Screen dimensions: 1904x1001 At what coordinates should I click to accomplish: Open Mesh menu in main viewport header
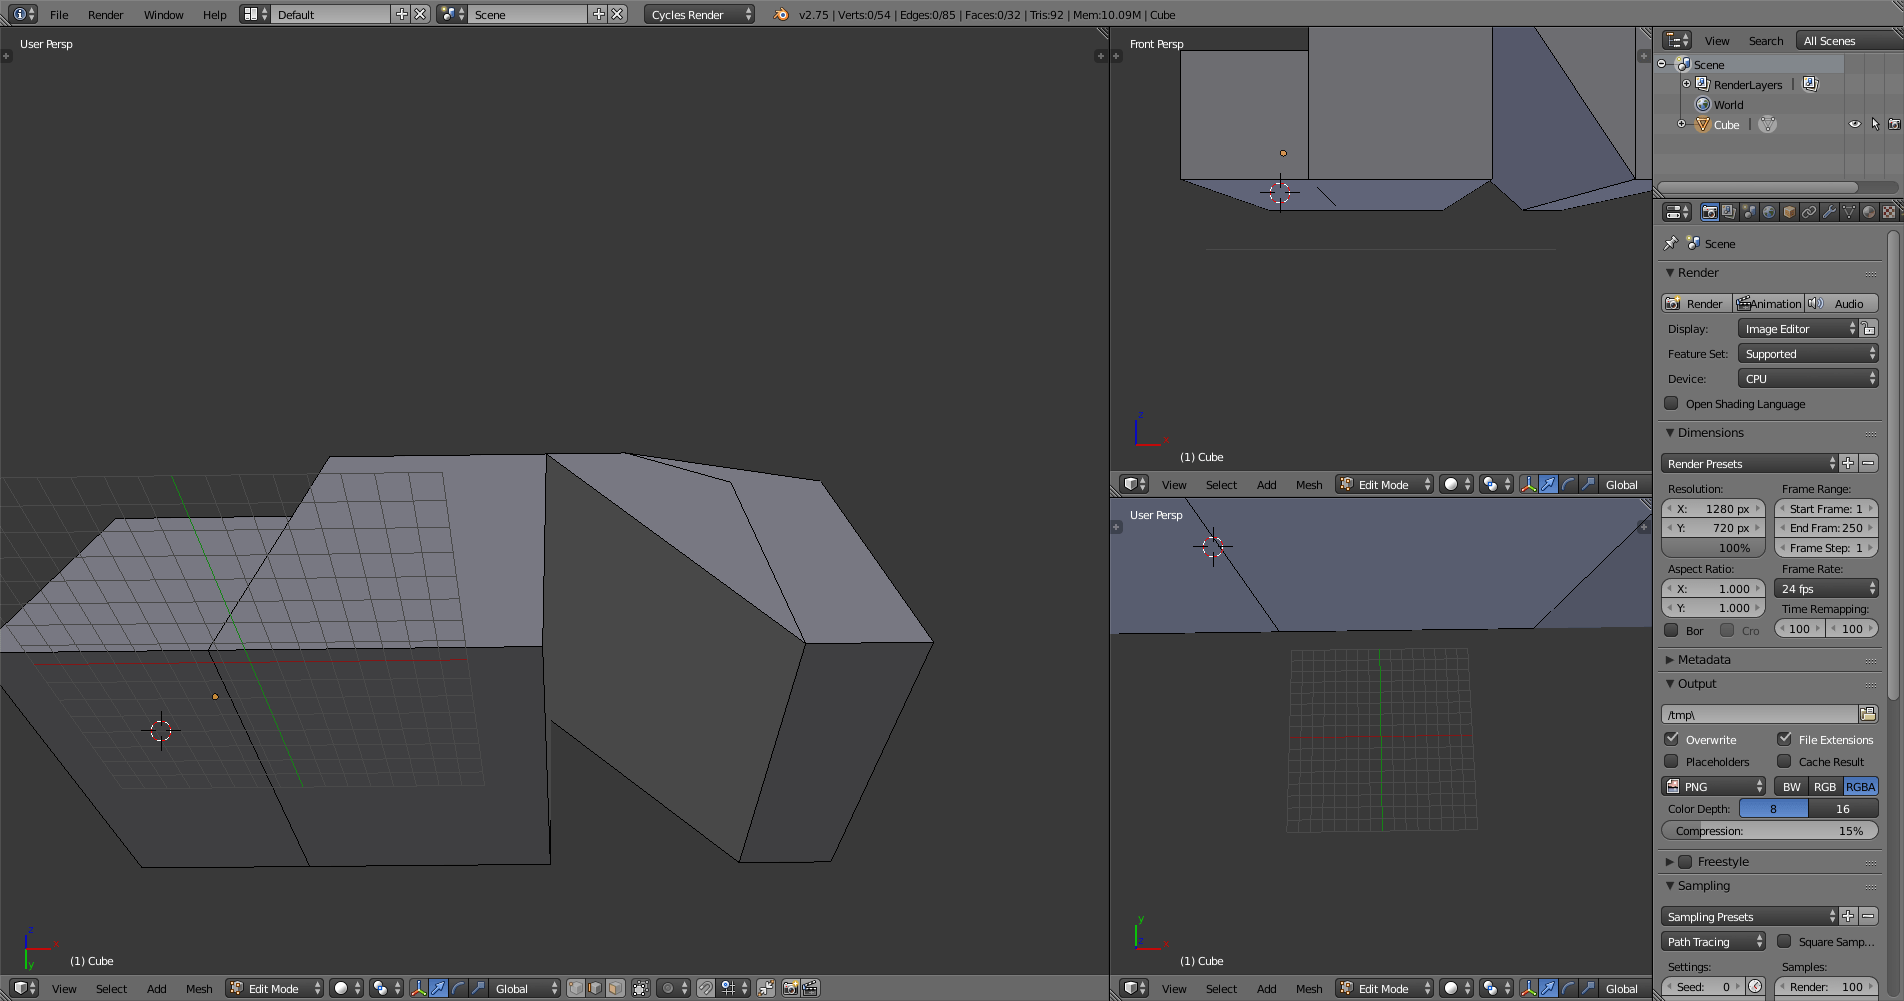(x=199, y=988)
